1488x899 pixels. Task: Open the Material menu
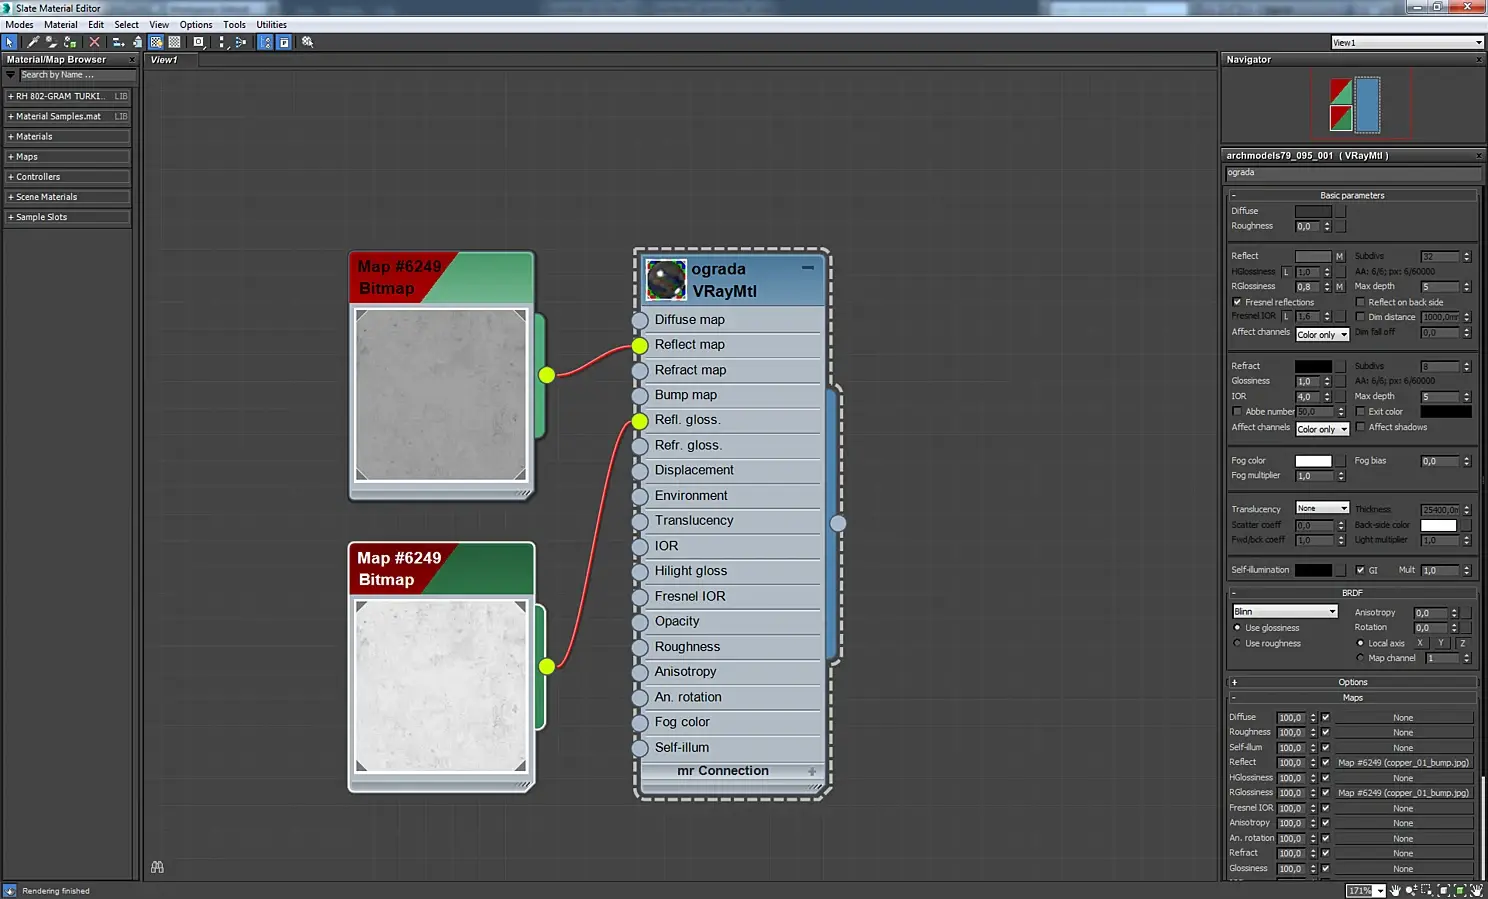[x=60, y=25]
